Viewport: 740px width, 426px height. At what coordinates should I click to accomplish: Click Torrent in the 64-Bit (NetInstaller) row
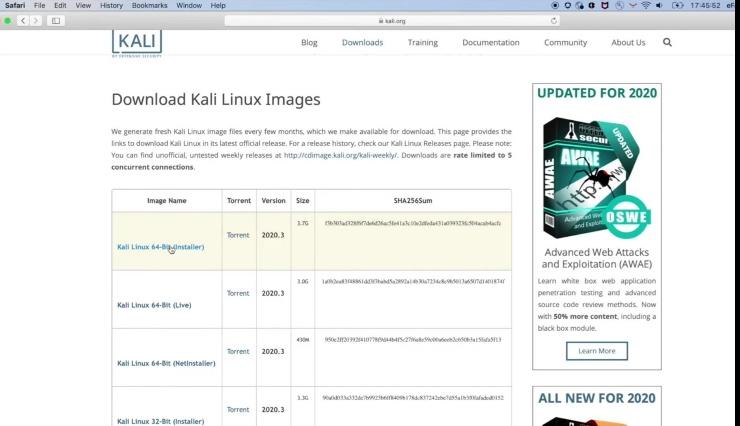238,351
